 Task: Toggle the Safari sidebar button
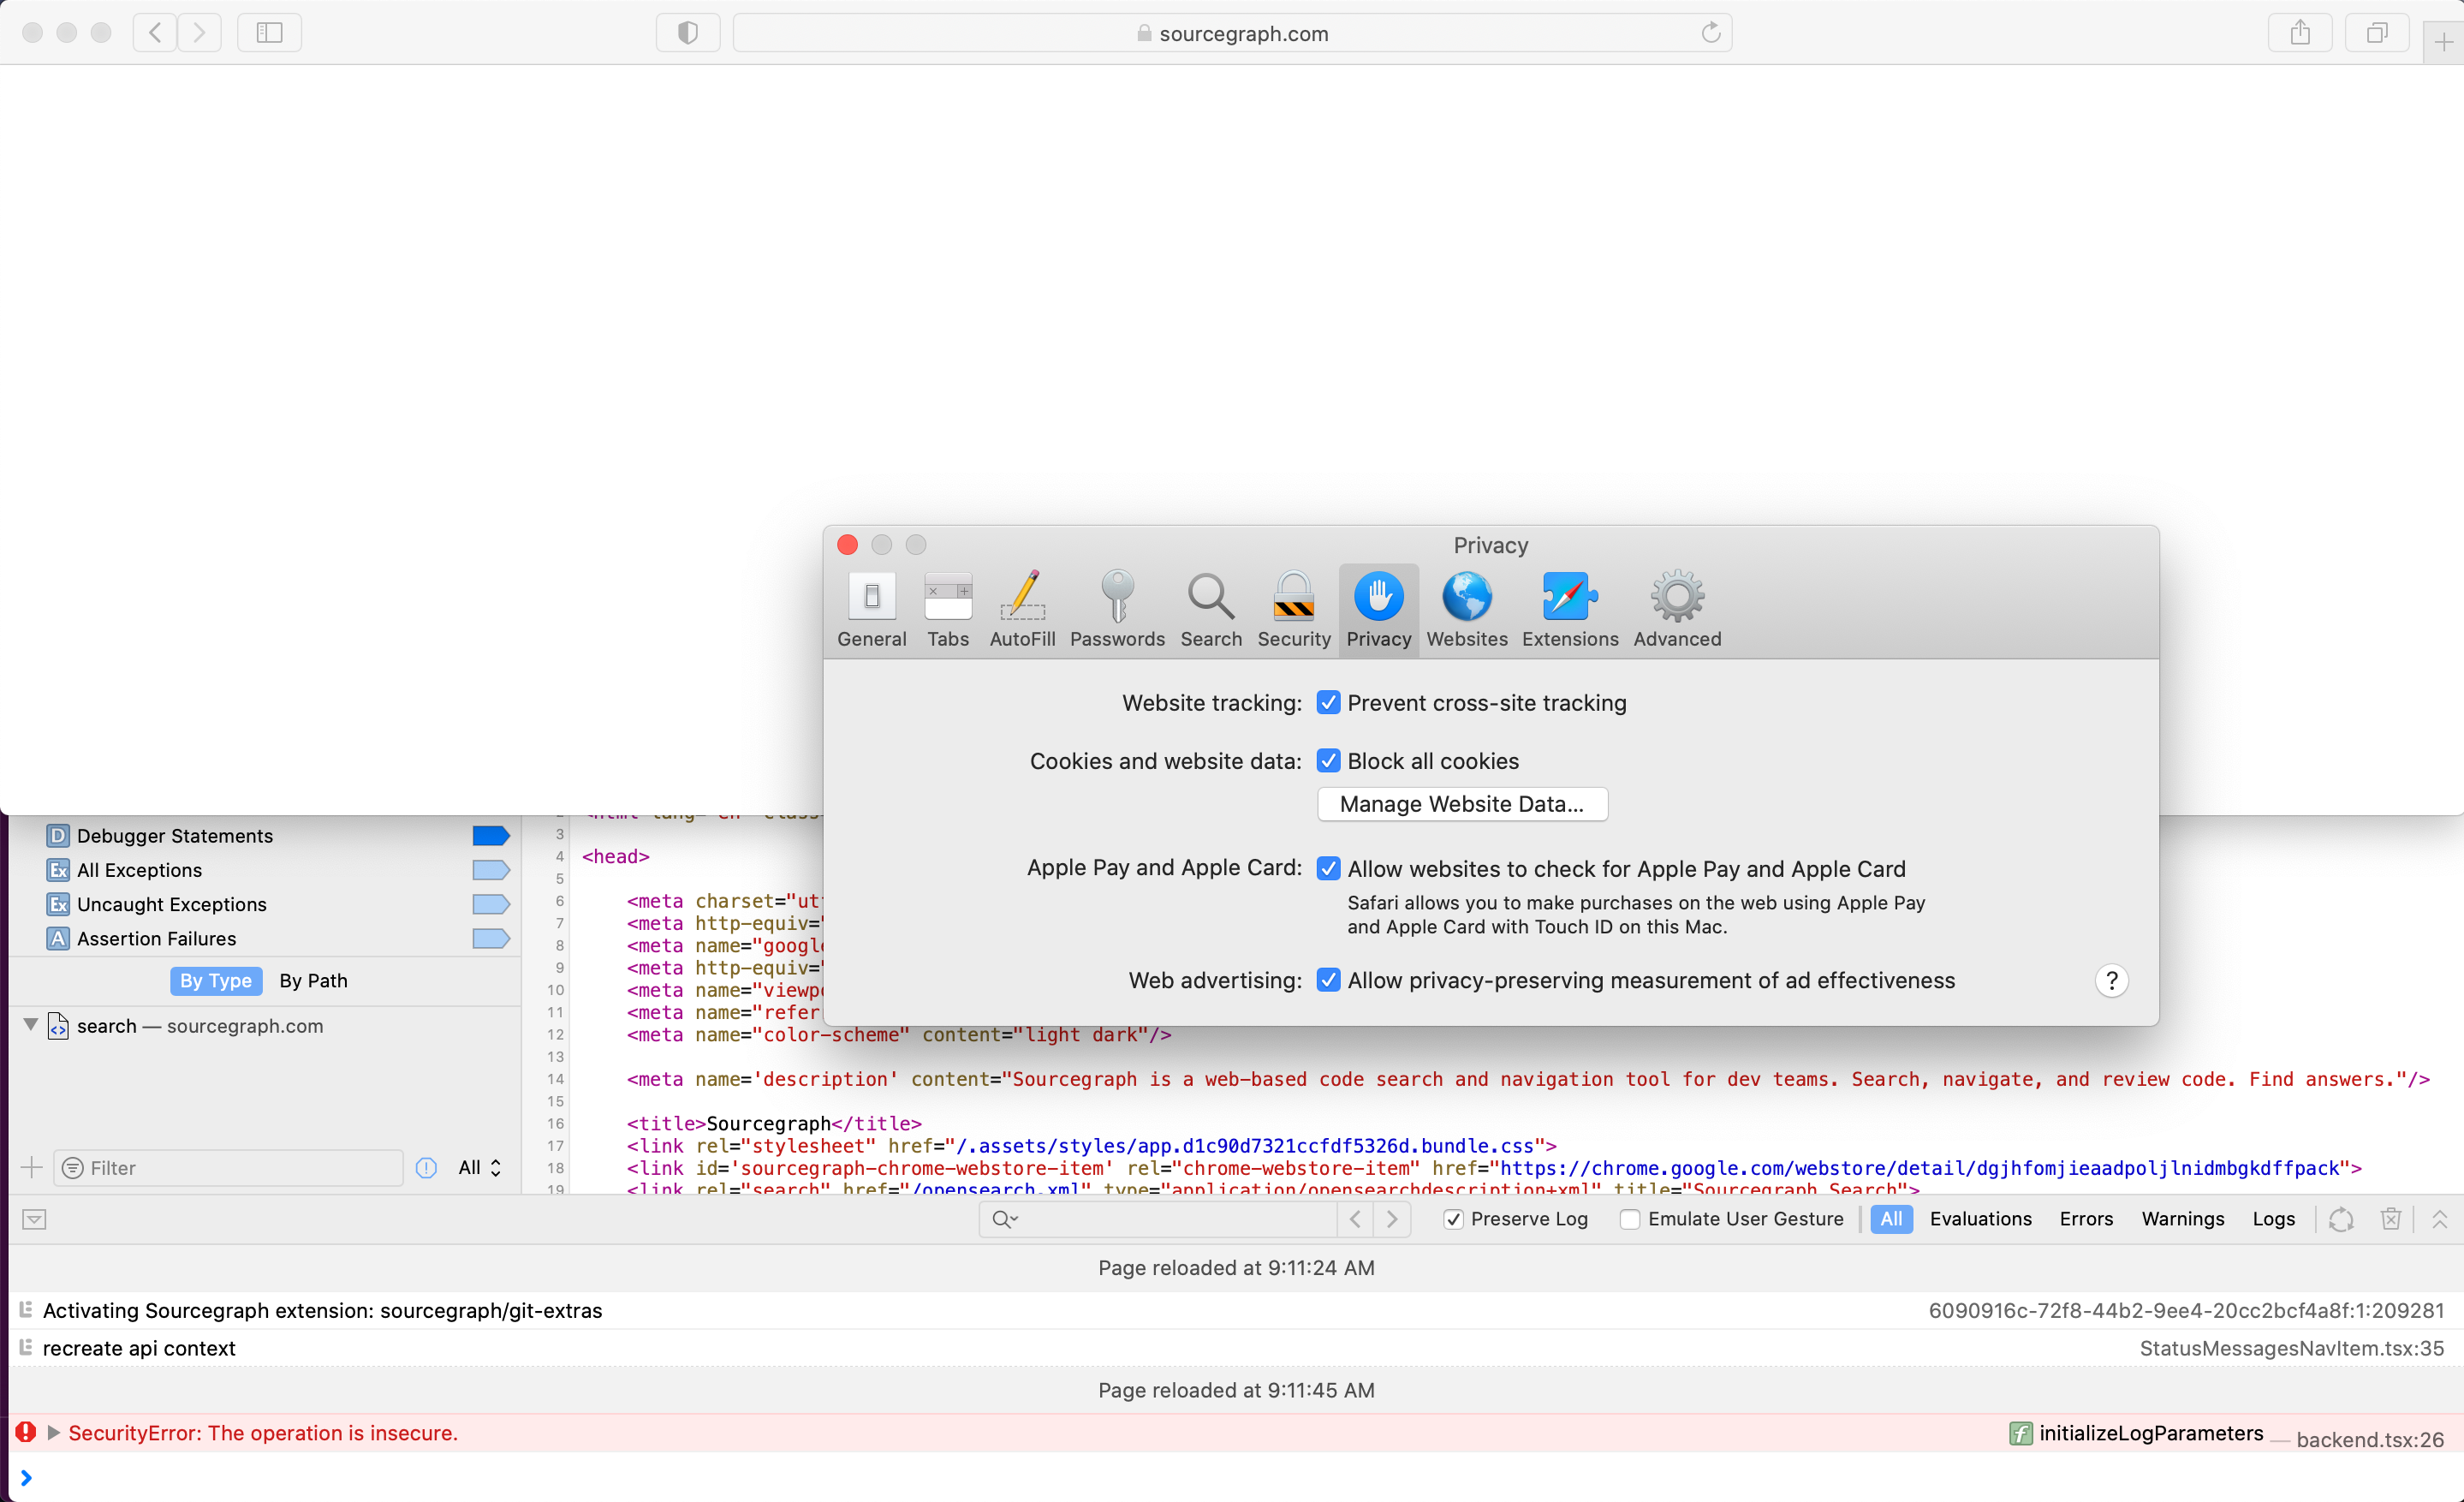269,33
